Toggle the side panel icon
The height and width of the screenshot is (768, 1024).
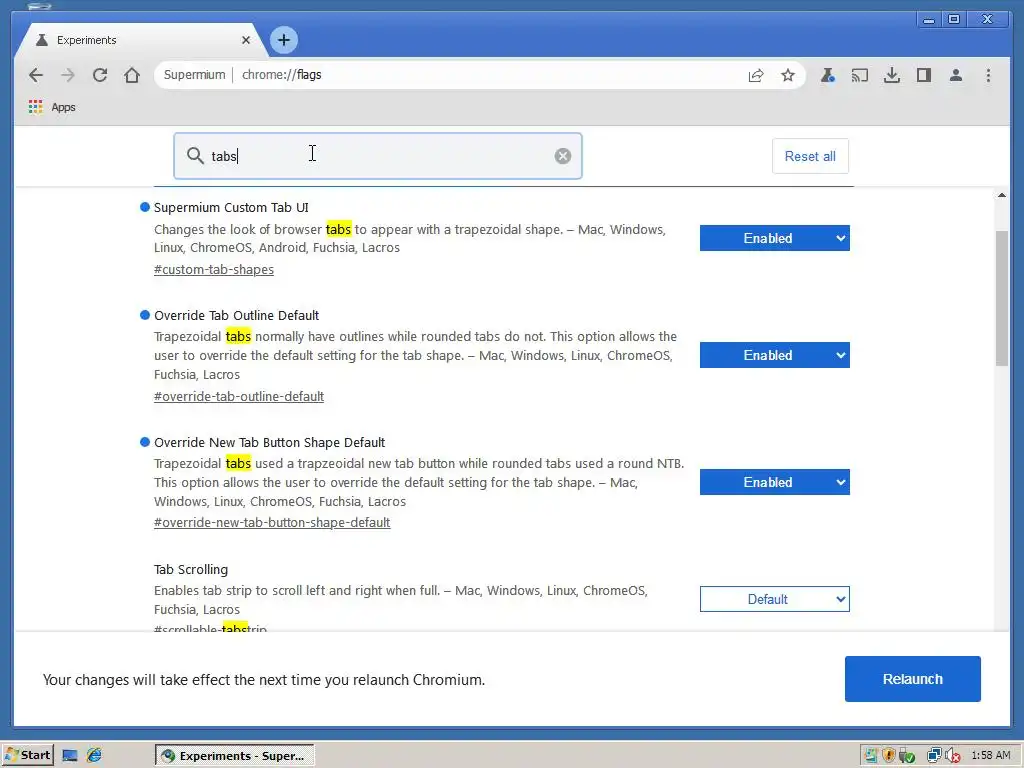[x=923, y=75]
